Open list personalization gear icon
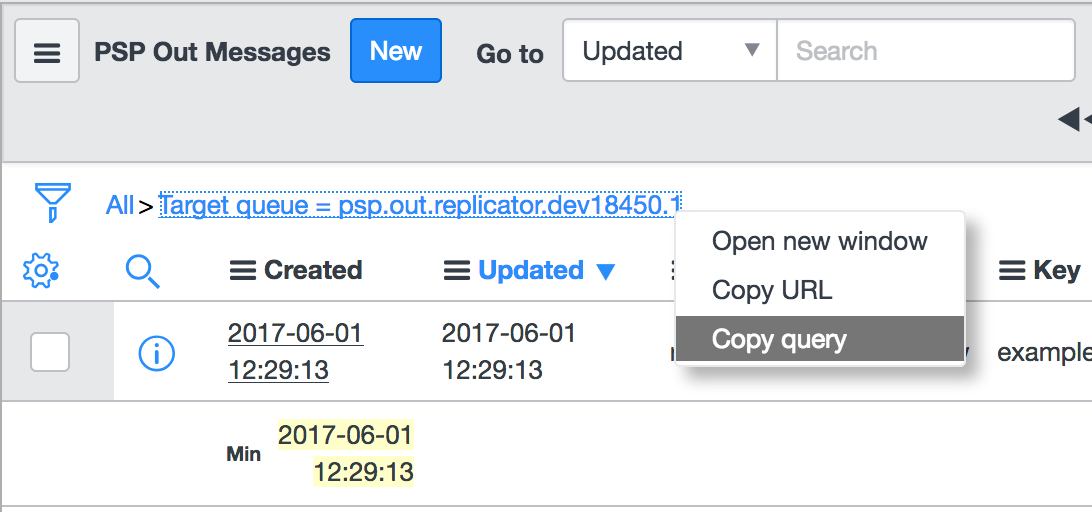 (40, 270)
